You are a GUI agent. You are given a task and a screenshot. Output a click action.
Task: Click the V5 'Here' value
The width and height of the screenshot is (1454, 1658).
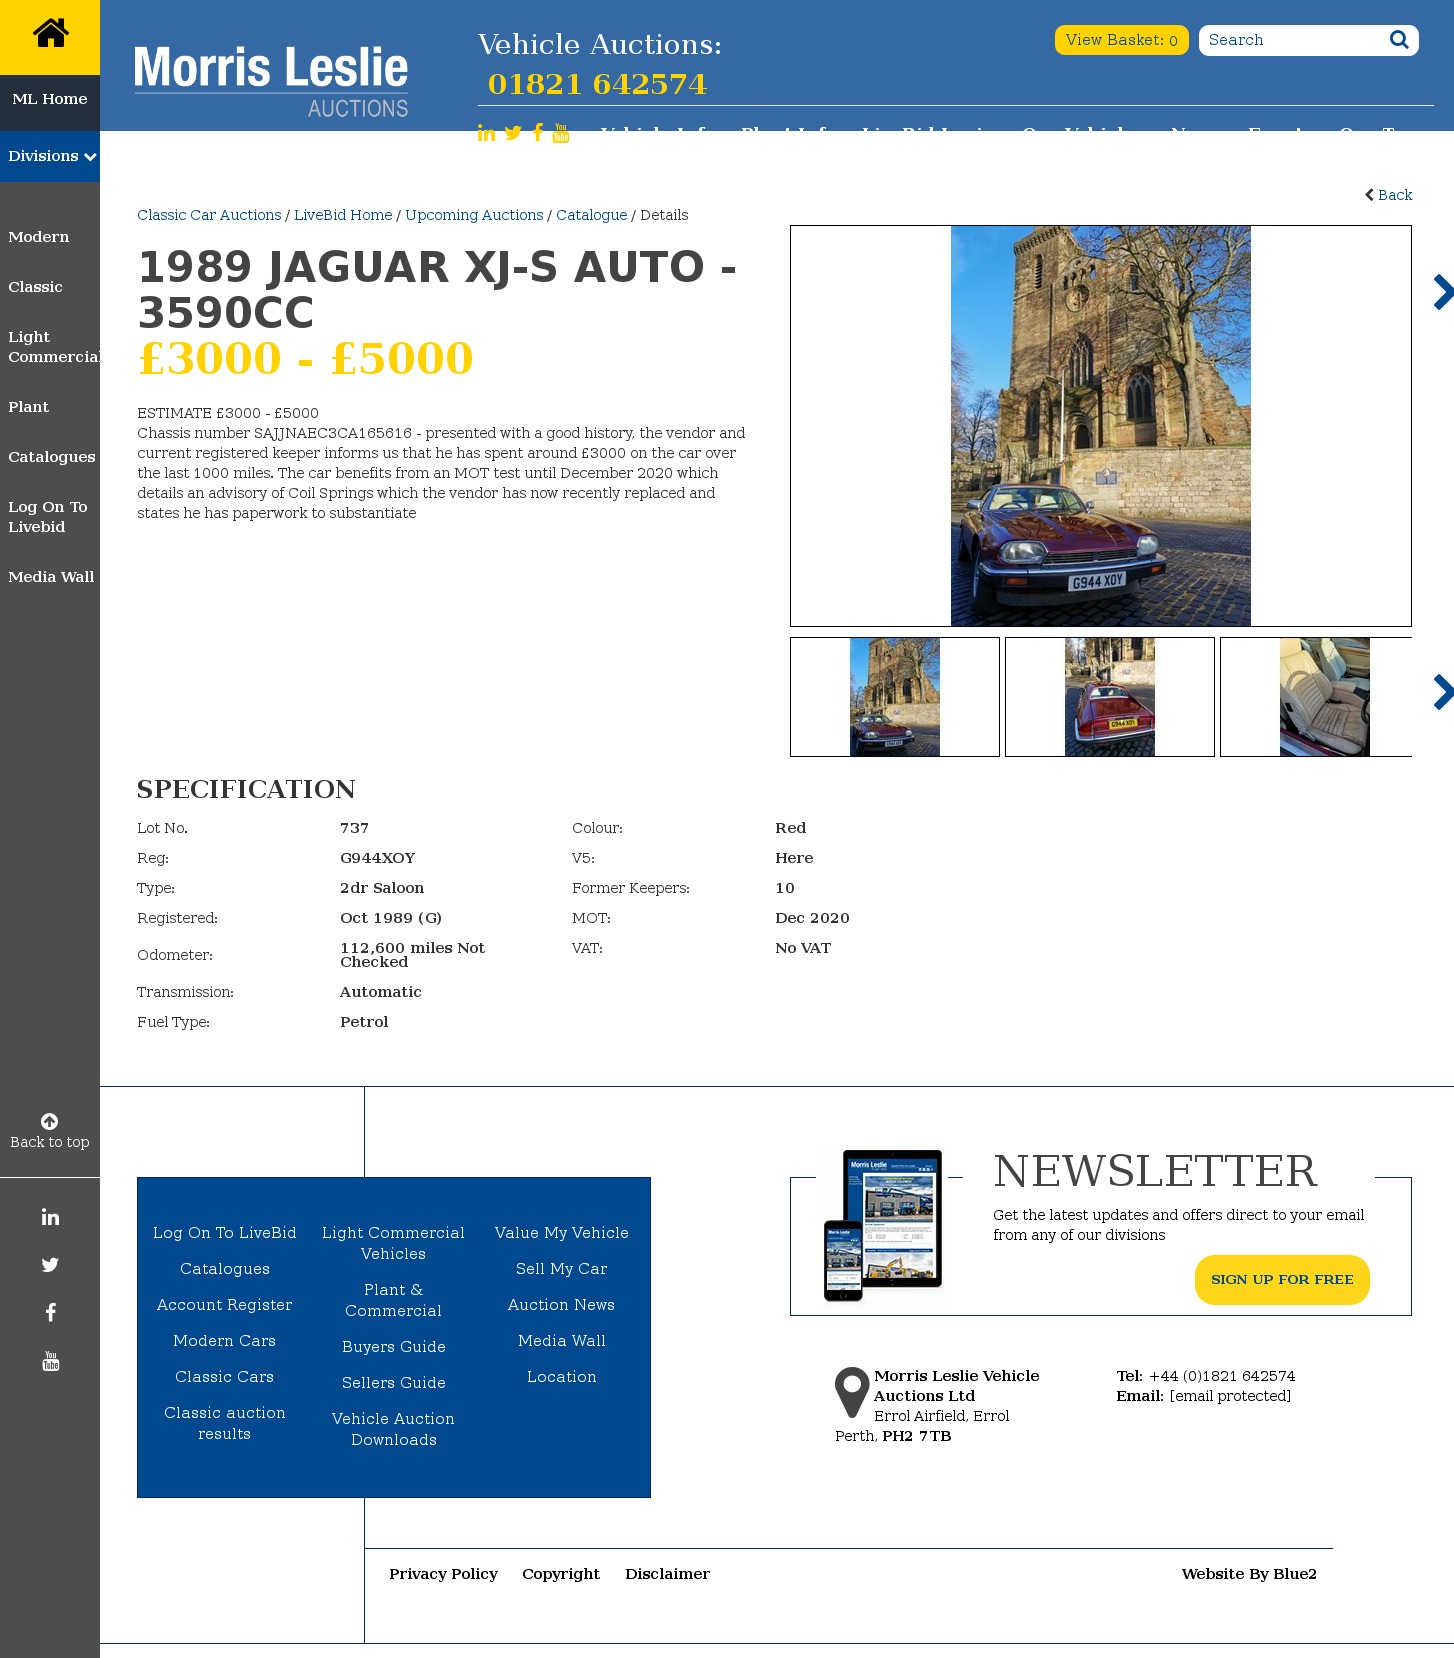click(794, 858)
